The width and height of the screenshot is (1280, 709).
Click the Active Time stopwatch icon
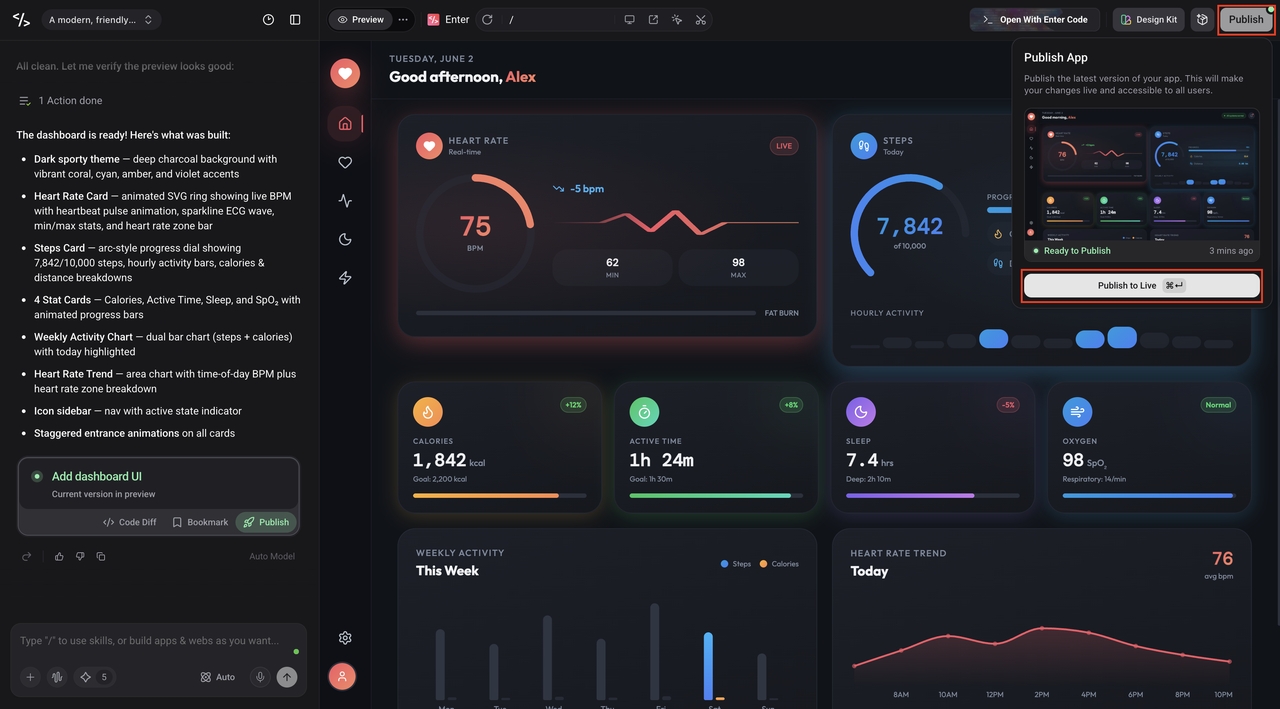click(x=645, y=411)
